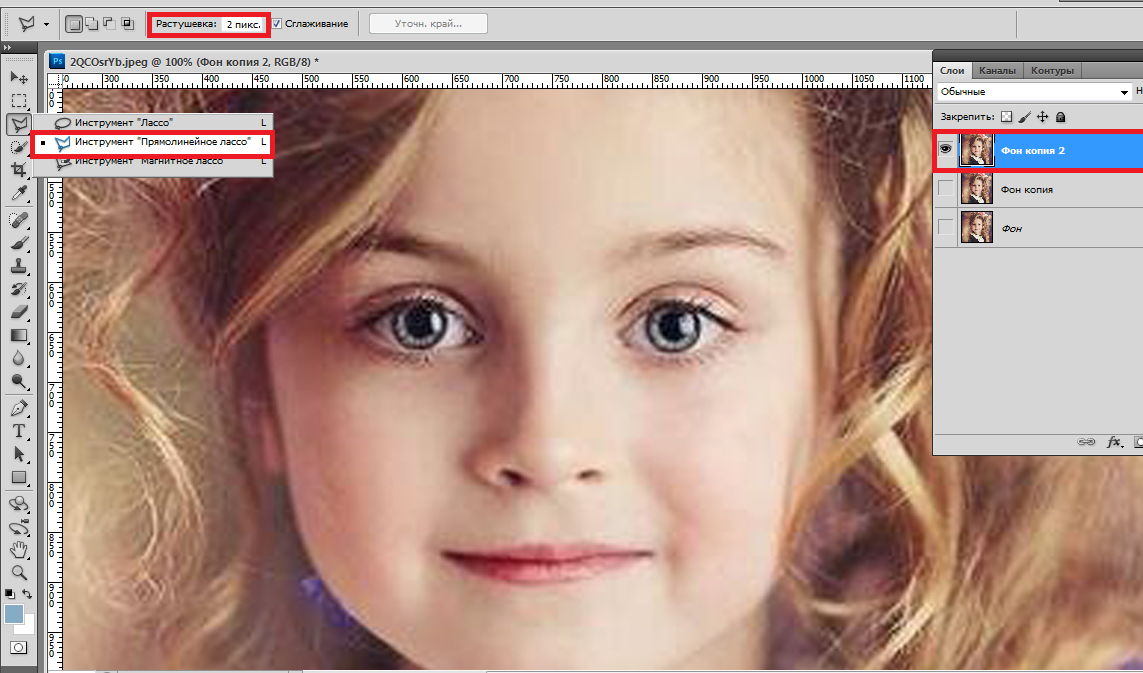The height and width of the screenshot is (673, 1143).
Task: Choose Subtract from selection mode
Action: point(109,24)
